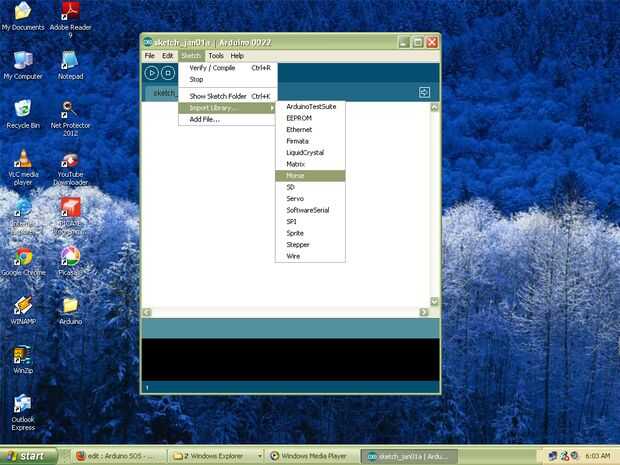Click the horizontal scrollbar right arrow
The height and width of the screenshot is (465, 620).
pos(424,312)
